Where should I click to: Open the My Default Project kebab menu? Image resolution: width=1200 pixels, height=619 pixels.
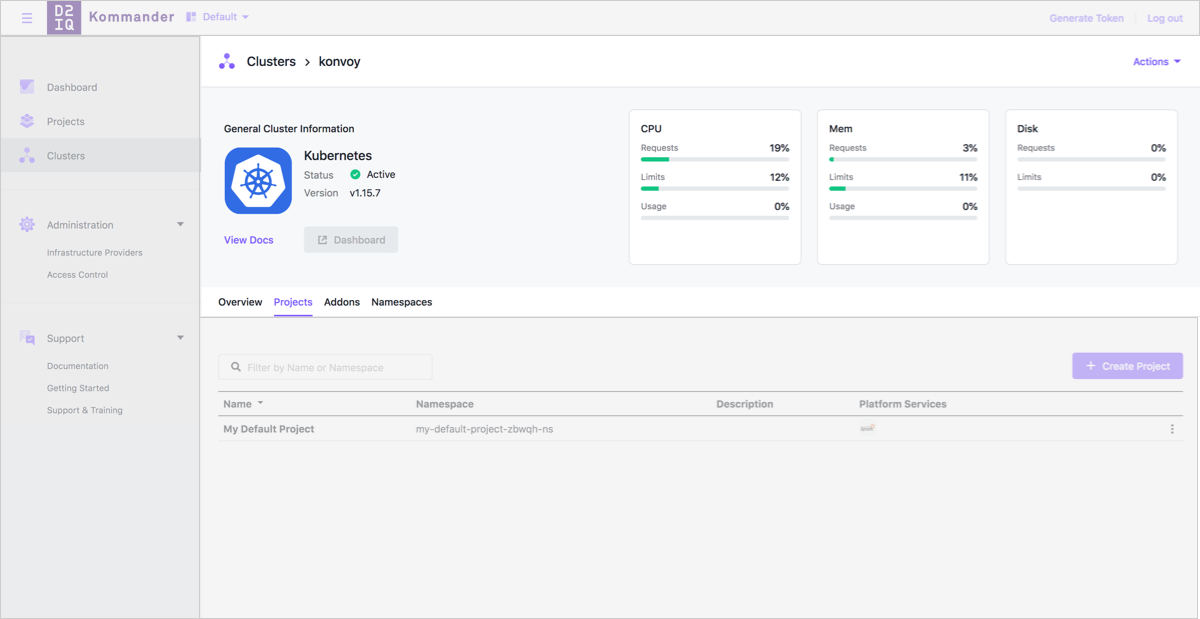click(x=1172, y=429)
